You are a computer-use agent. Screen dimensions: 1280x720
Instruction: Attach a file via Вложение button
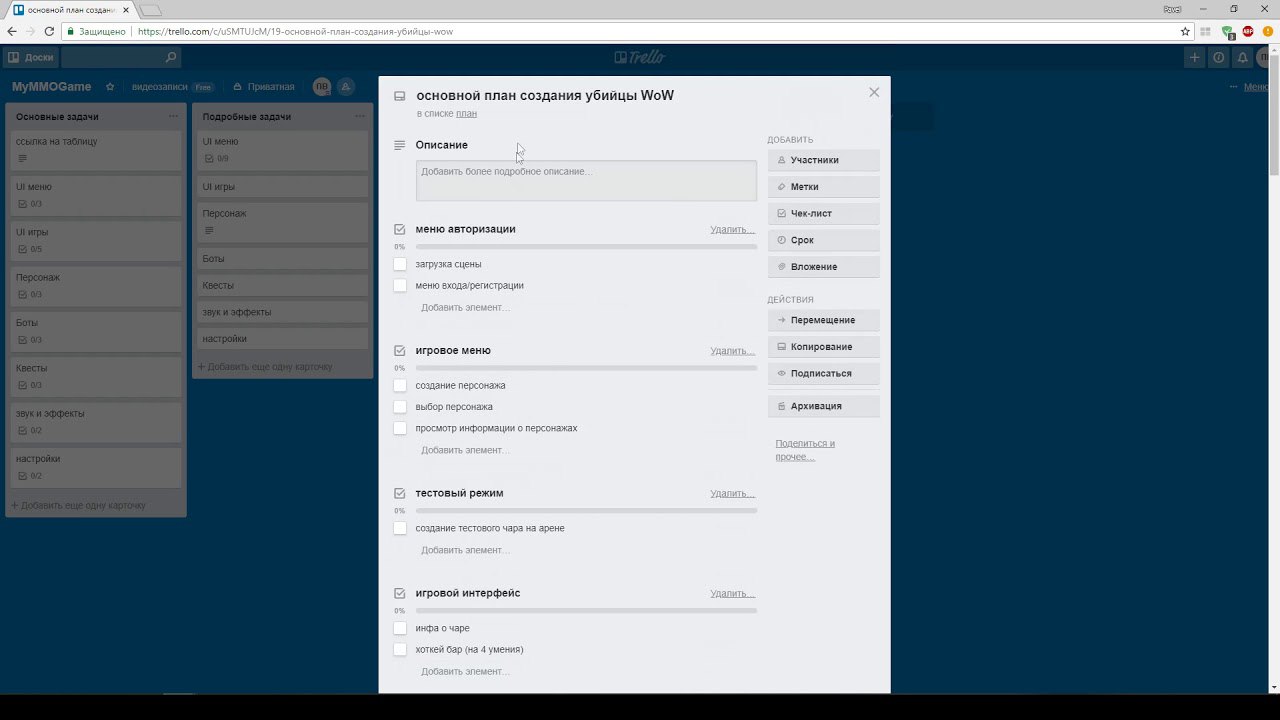(x=824, y=267)
